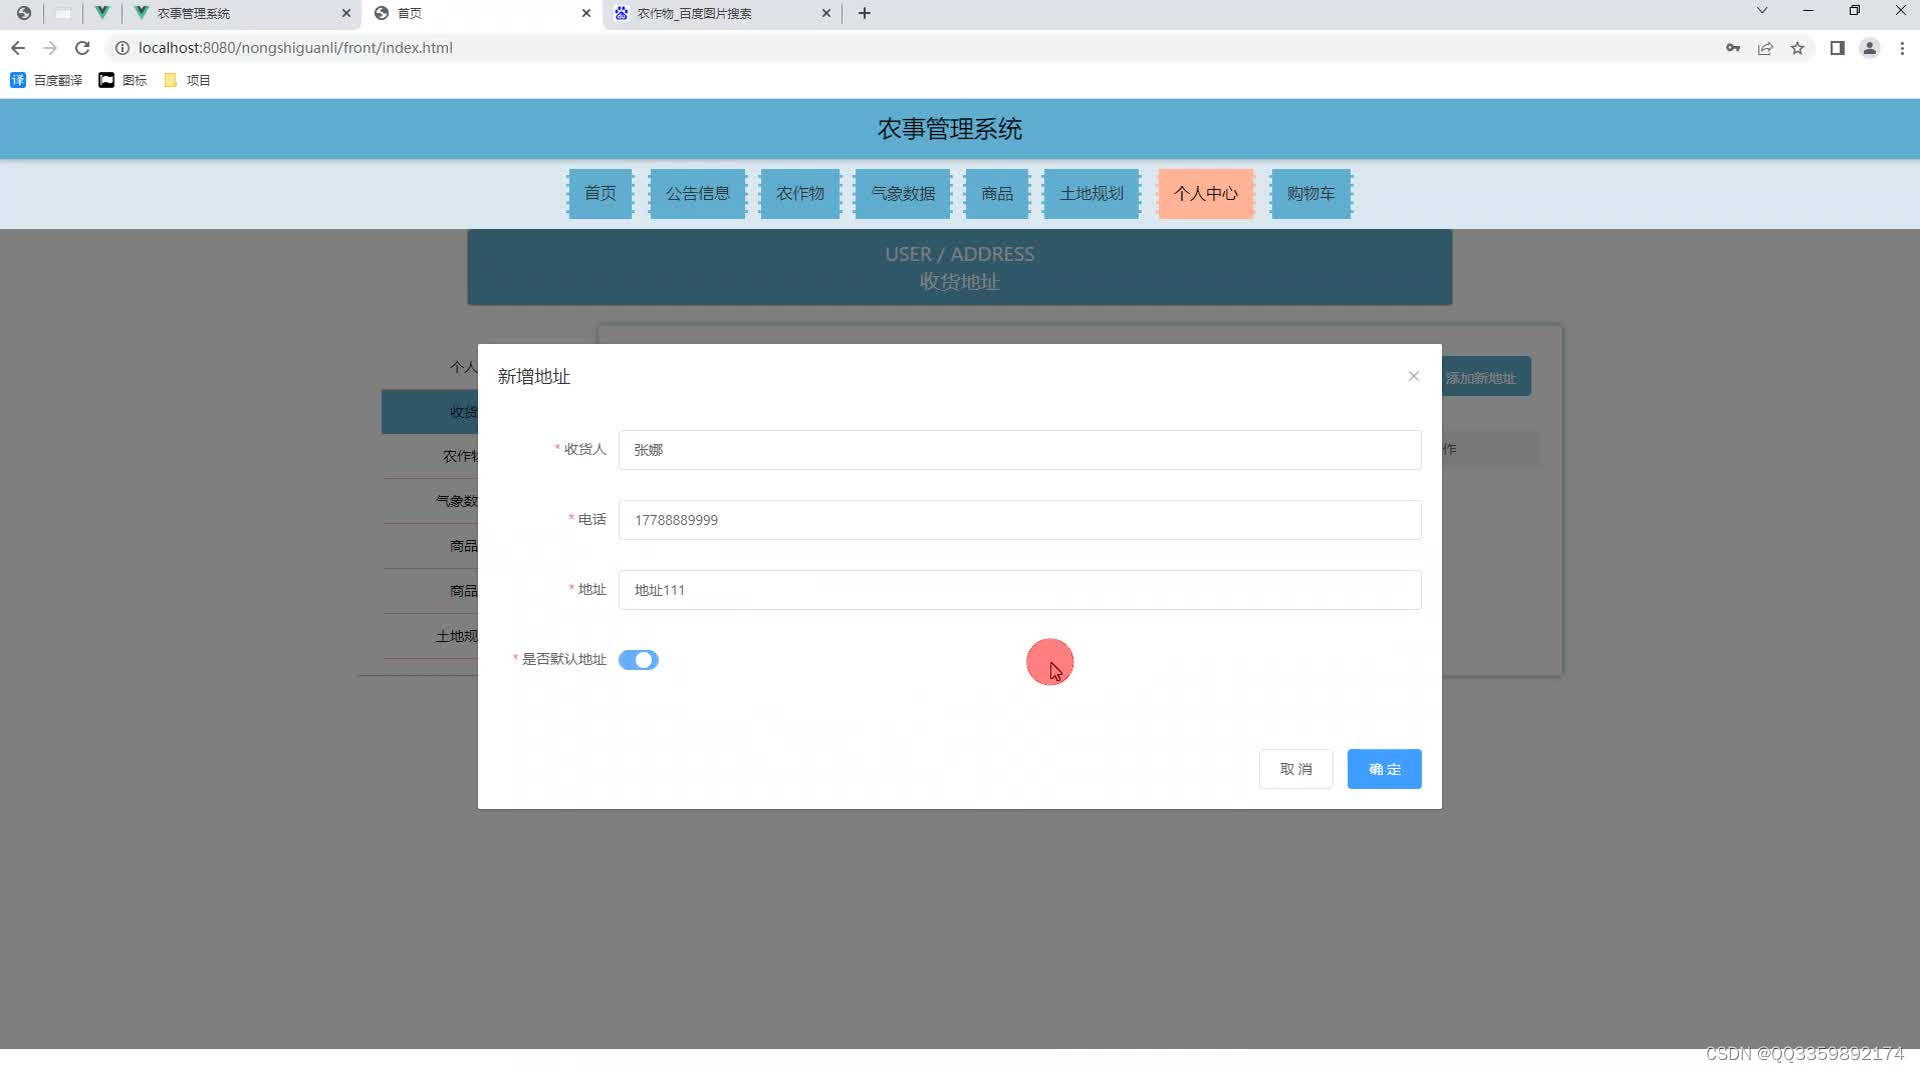
Task: Open the 商品 navigation item
Action: [997, 193]
